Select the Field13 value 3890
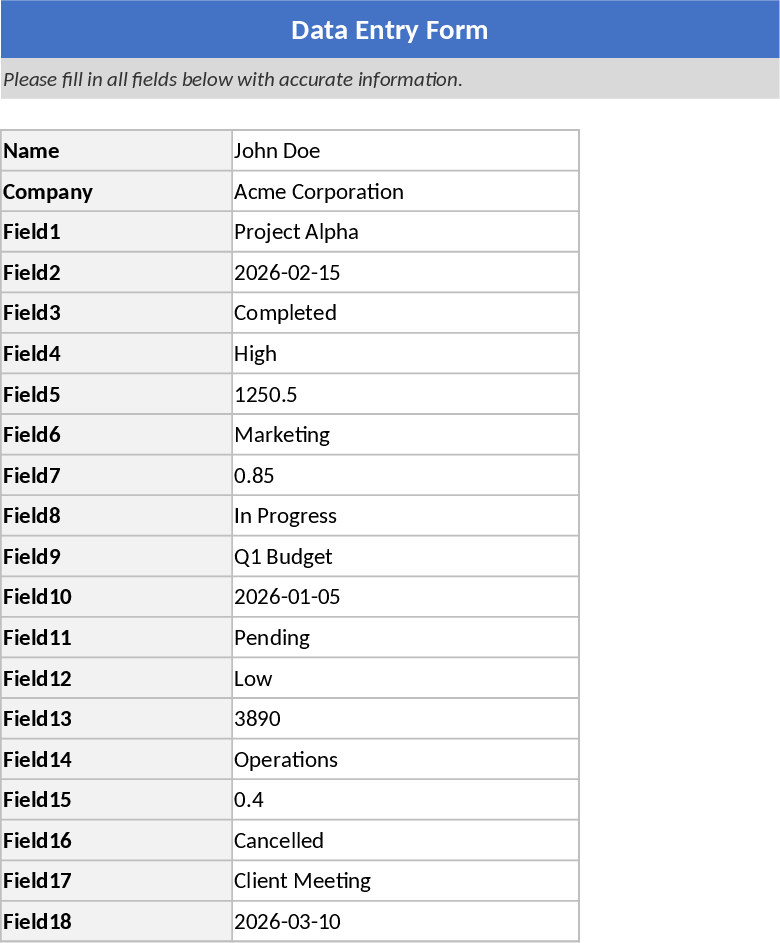 (405, 719)
